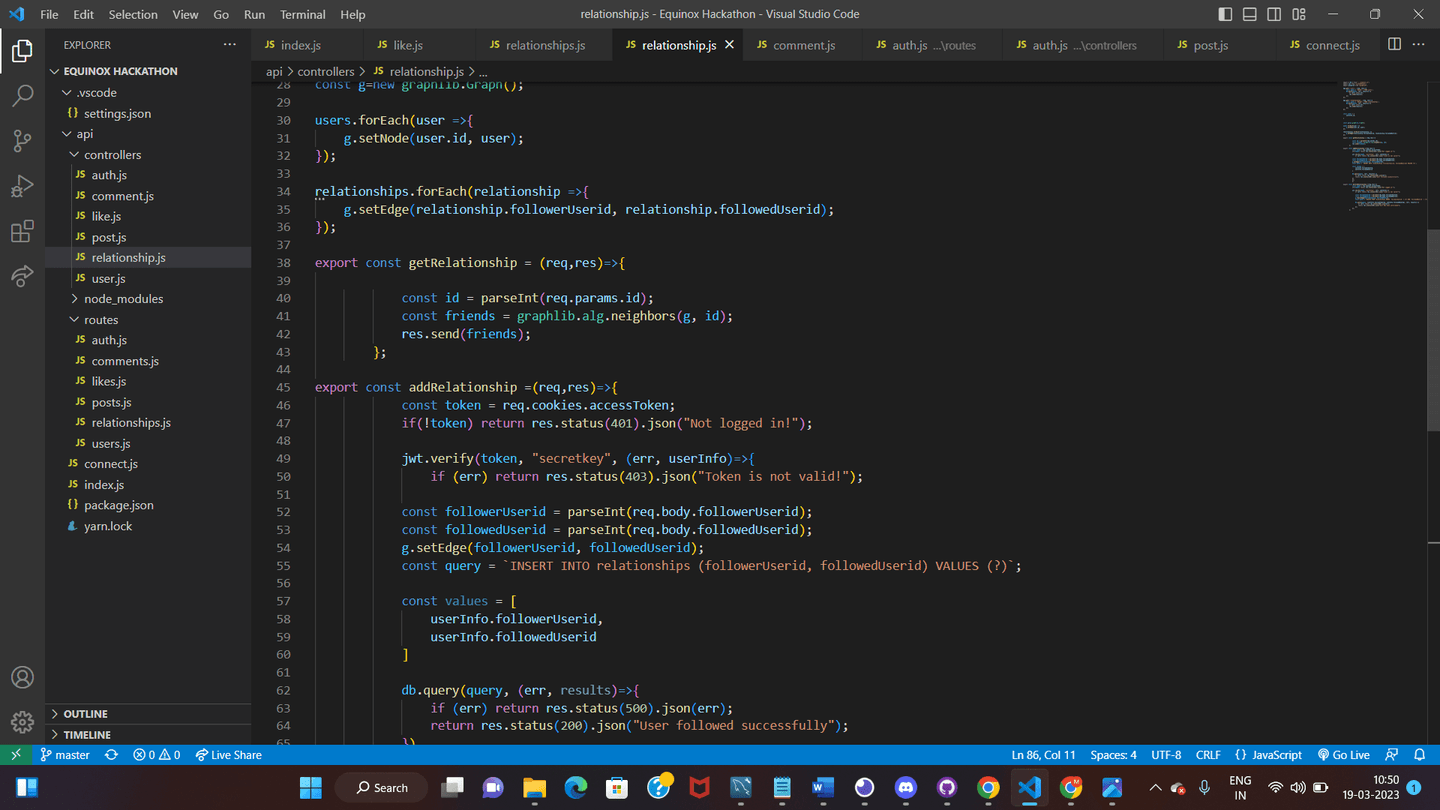
Task: Click Ln 86, Col 11 indicator
Action: click(x=1043, y=755)
